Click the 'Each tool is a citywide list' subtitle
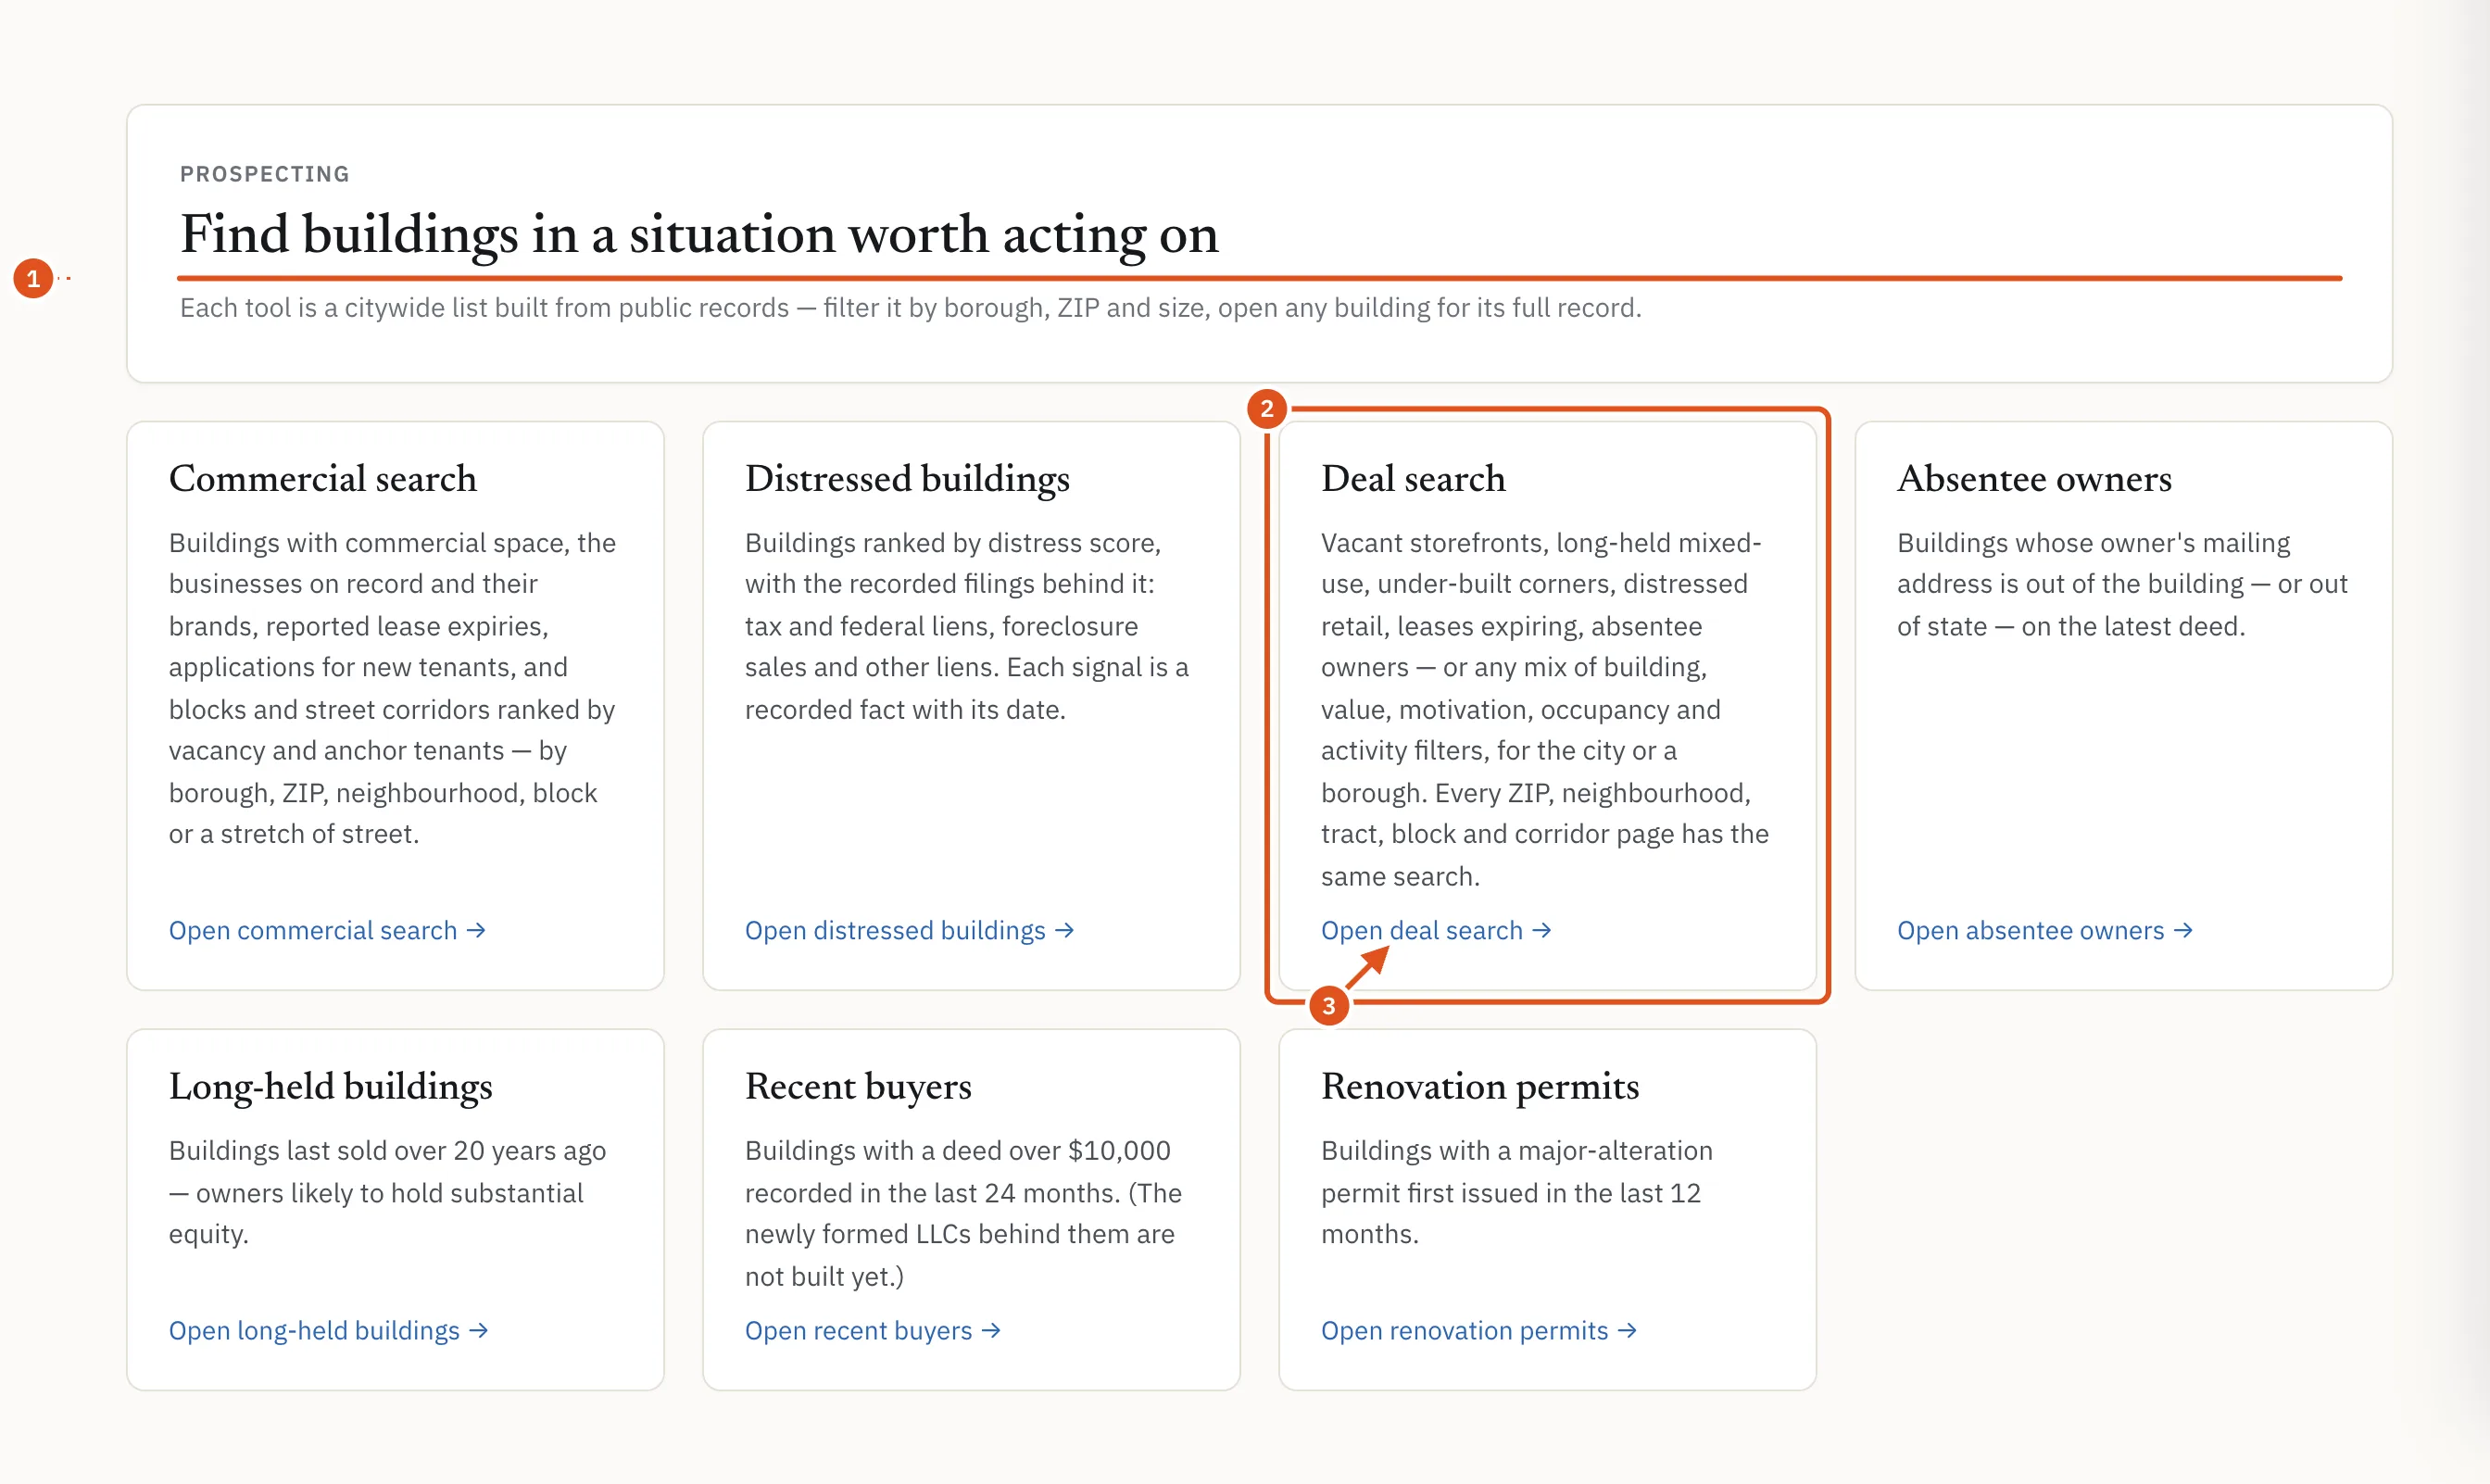The width and height of the screenshot is (2490, 1484). tap(910, 307)
